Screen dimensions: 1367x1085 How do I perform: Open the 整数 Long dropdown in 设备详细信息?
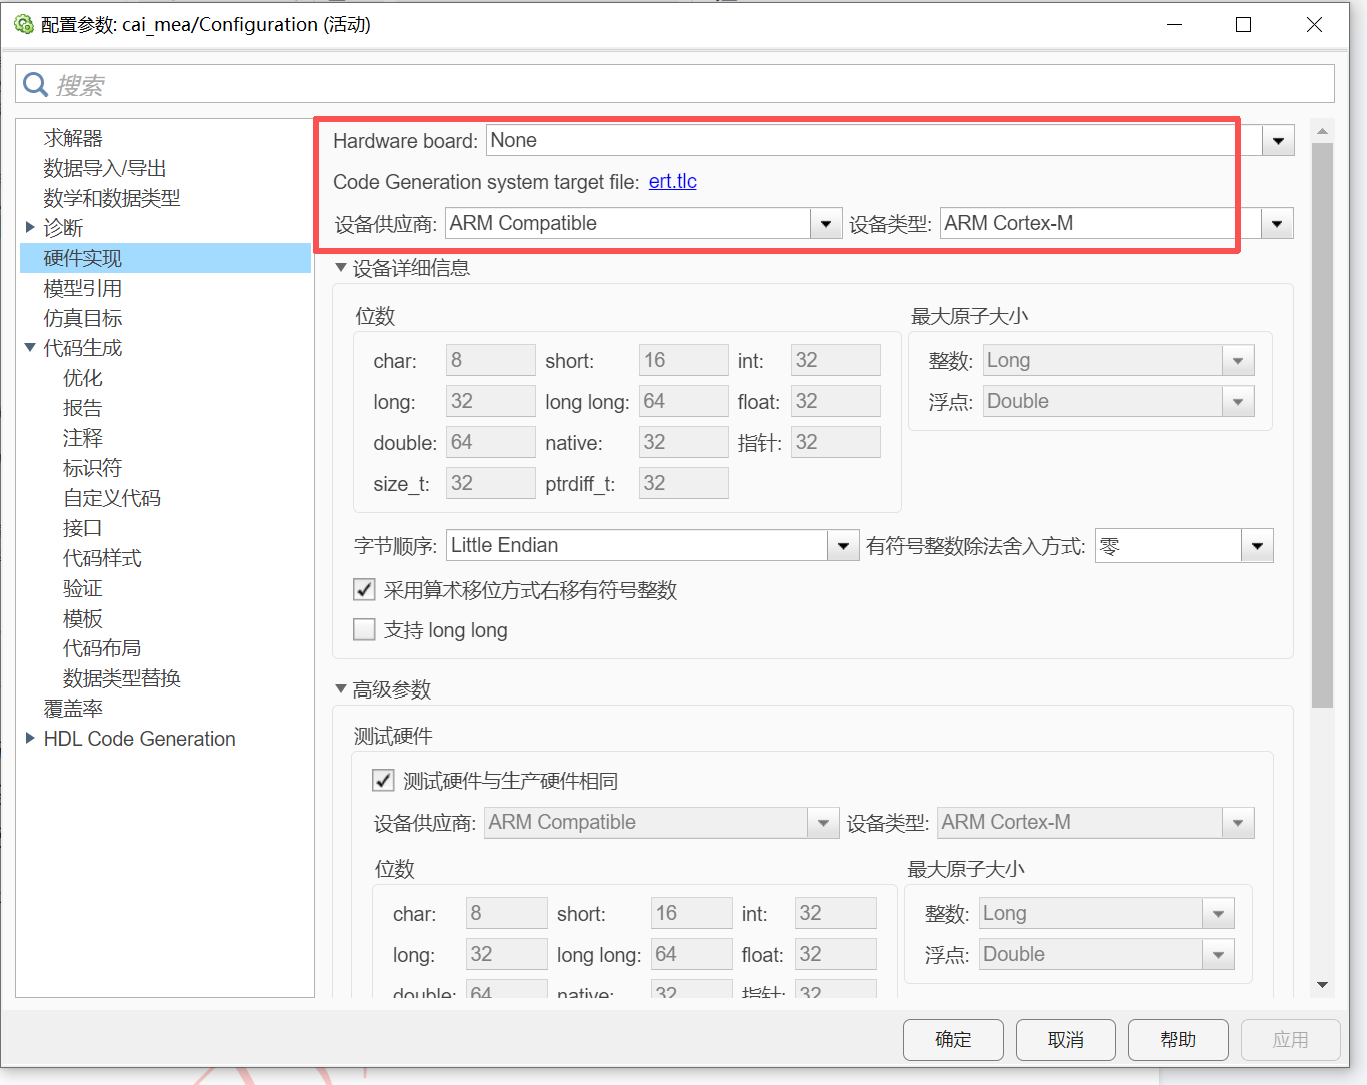pyautogui.click(x=1238, y=360)
